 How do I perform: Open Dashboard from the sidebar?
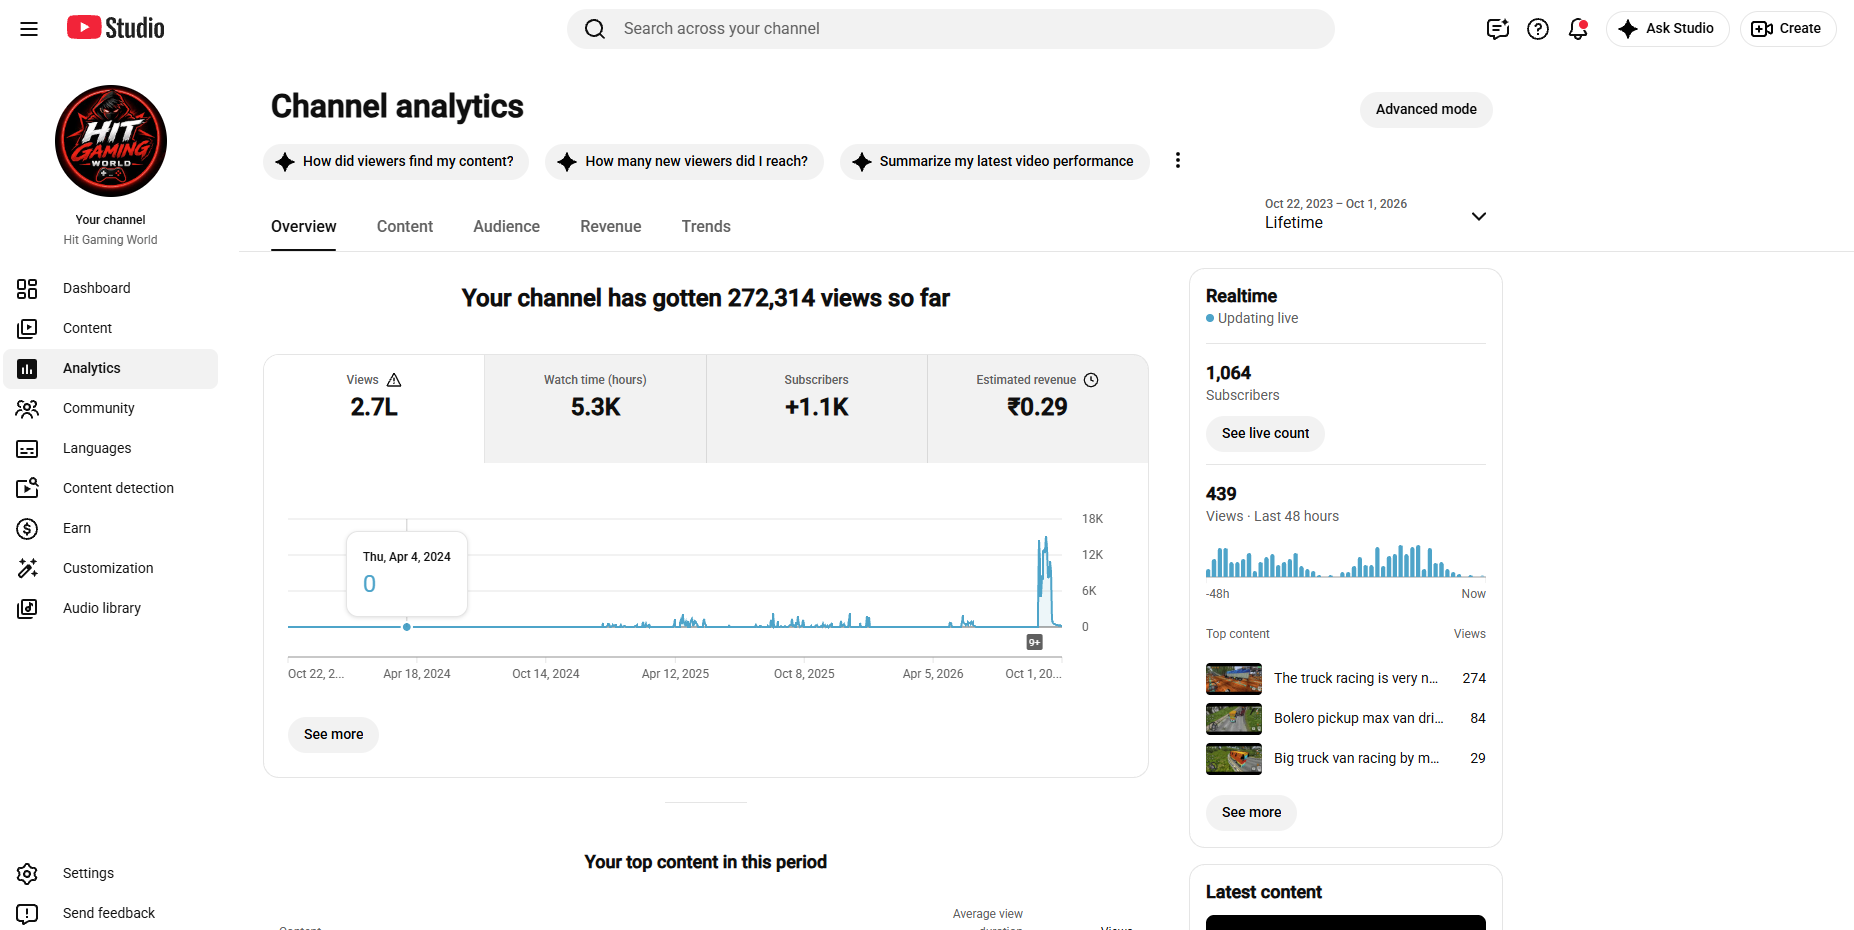point(111,289)
